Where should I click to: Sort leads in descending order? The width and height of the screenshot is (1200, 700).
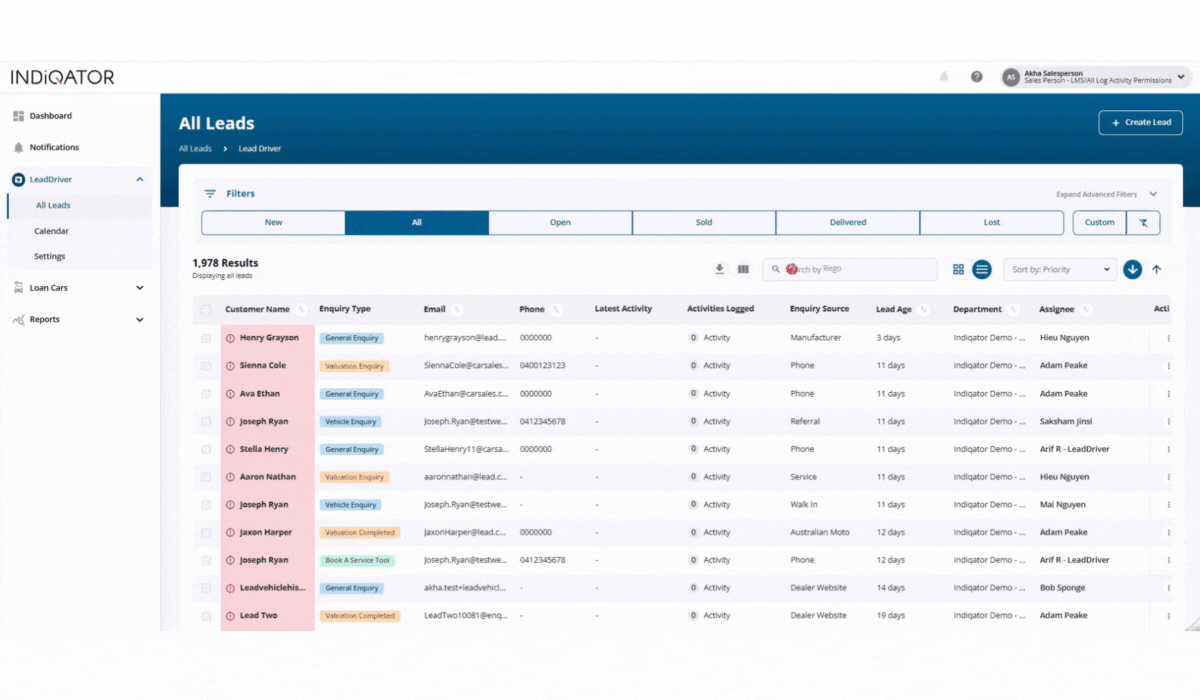tap(1132, 269)
